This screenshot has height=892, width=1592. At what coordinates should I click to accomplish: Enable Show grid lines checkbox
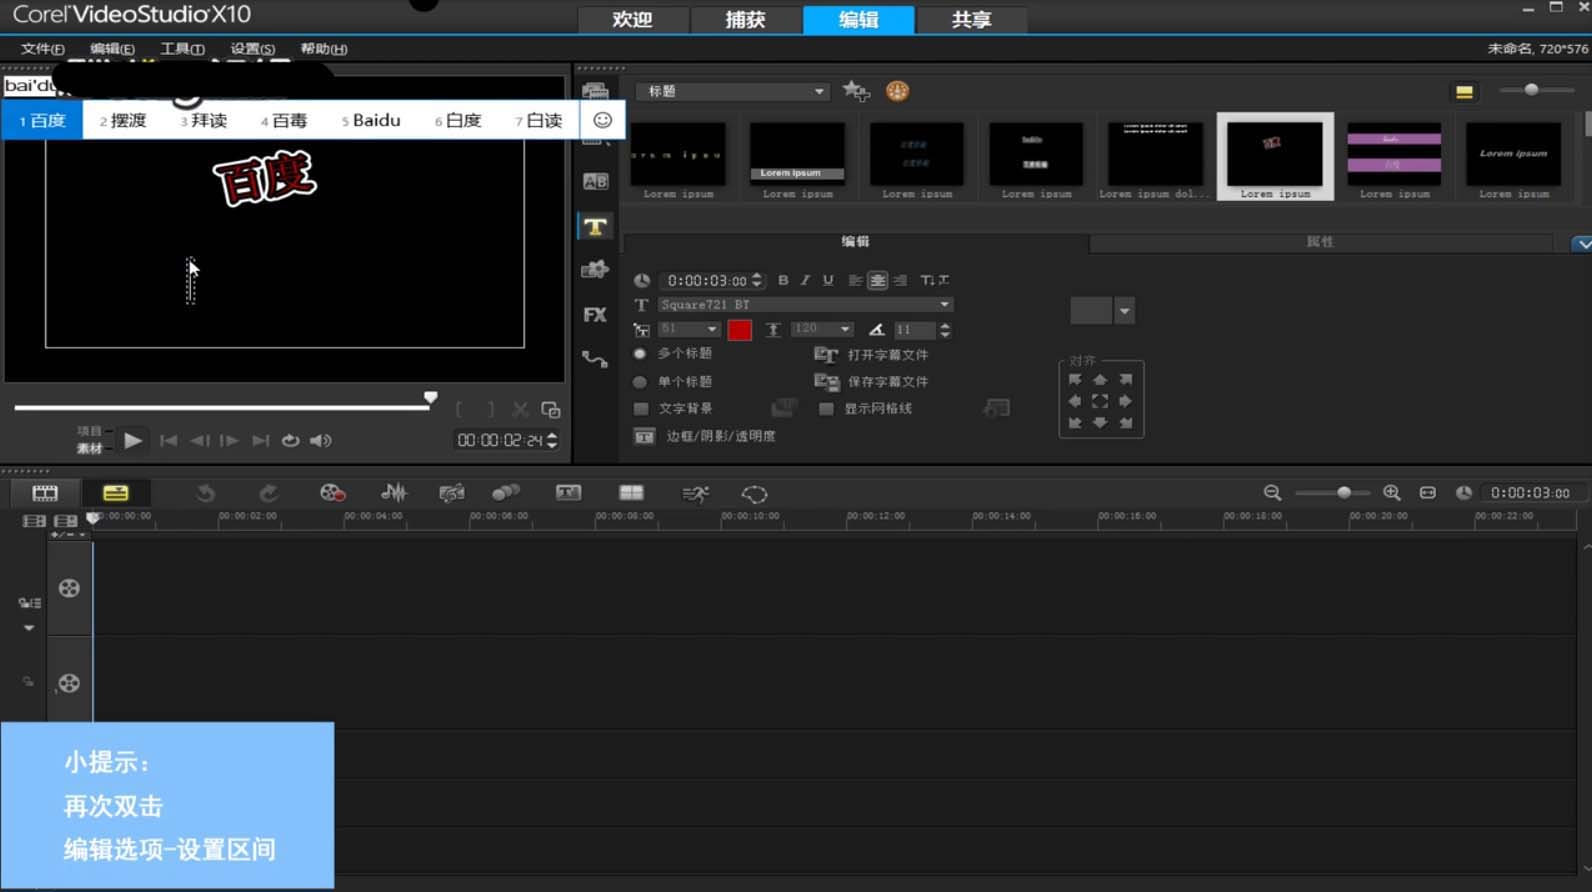[826, 409]
